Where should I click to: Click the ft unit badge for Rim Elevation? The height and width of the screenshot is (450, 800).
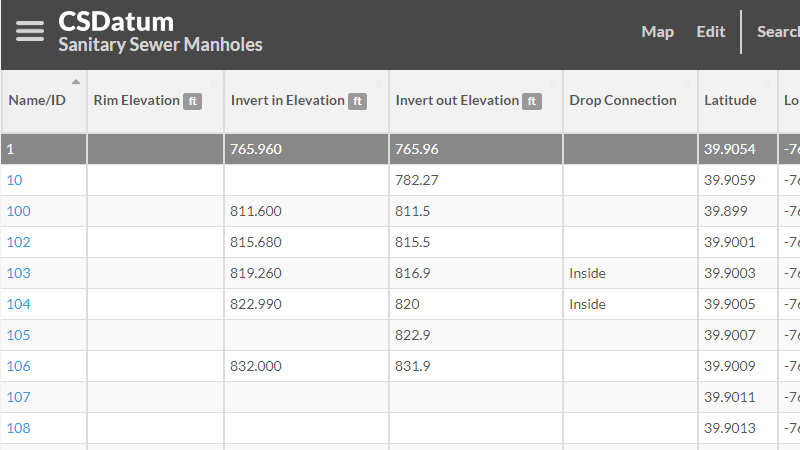192,101
